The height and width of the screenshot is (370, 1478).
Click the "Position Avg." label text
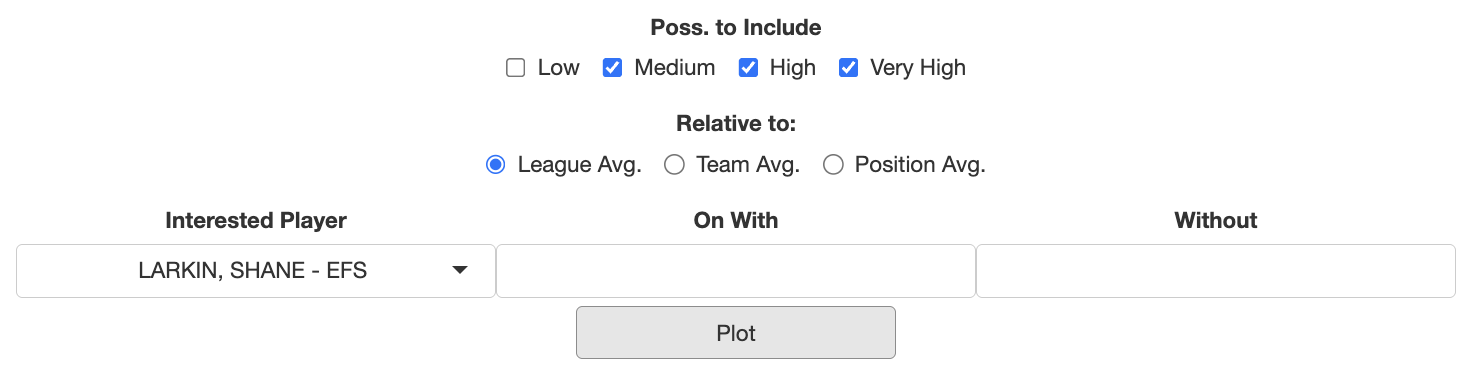coord(920,165)
